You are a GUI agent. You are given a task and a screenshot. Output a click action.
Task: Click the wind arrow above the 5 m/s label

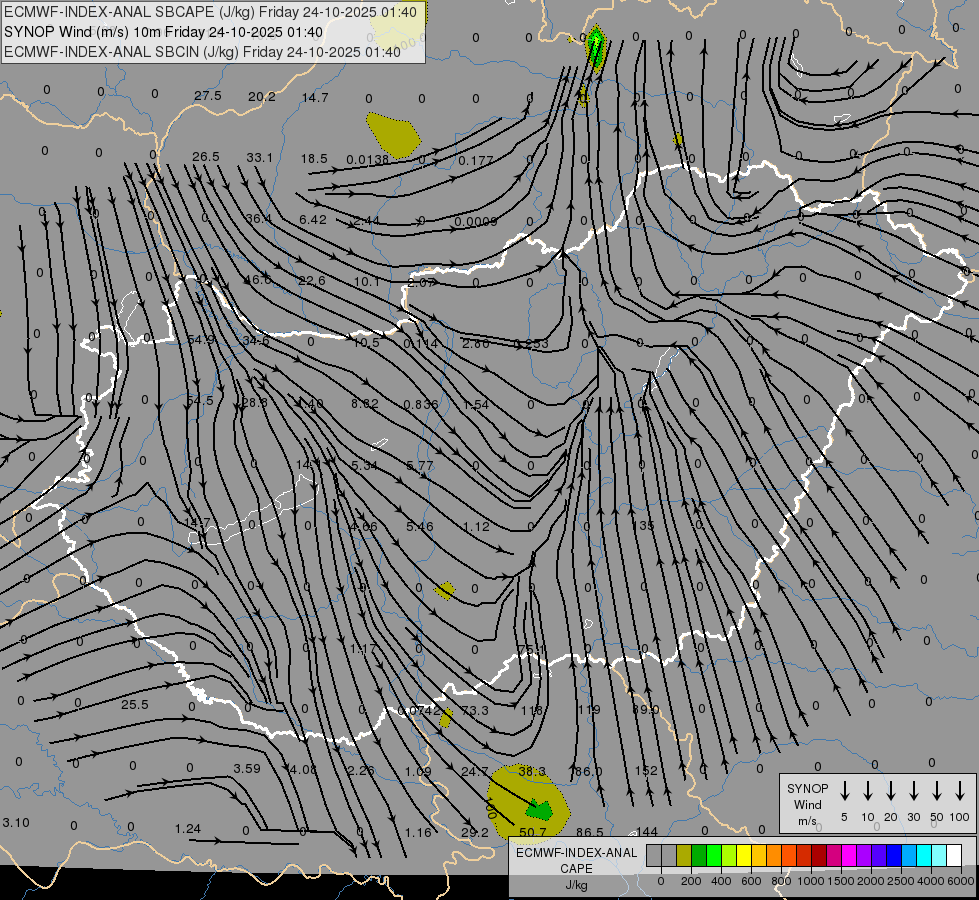[x=845, y=791]
